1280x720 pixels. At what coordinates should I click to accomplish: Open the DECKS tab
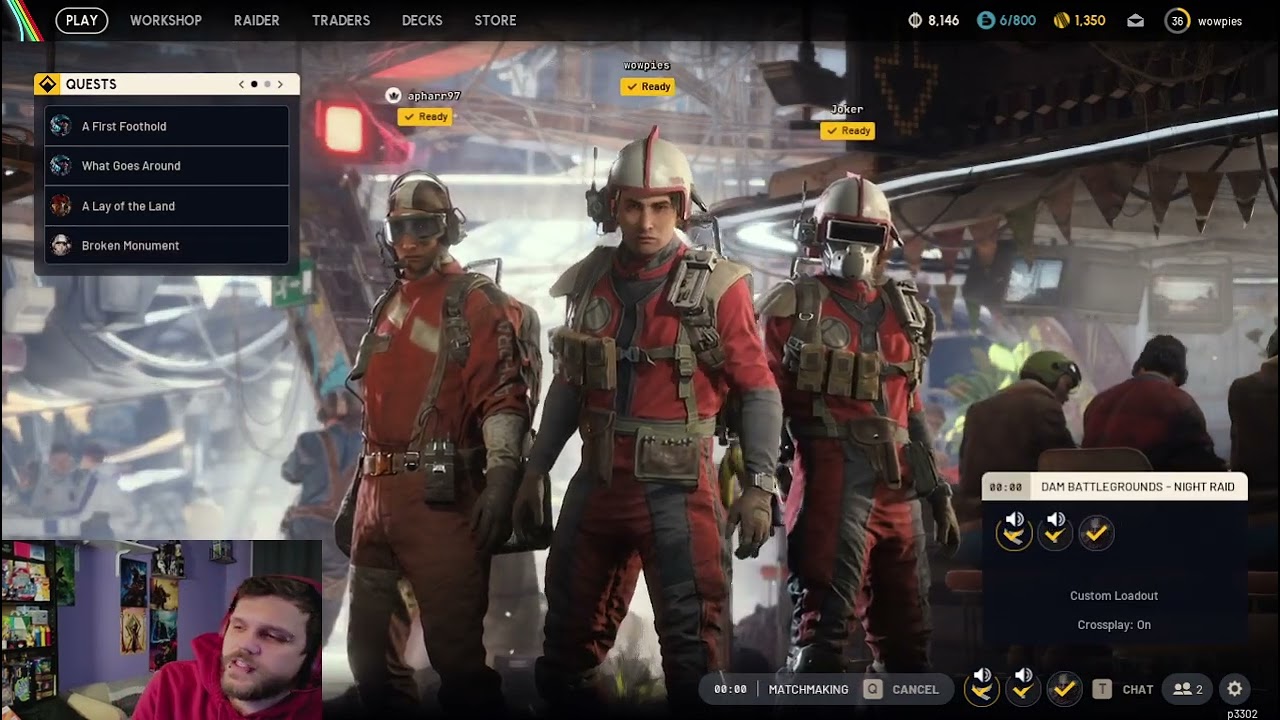(422, 20)
